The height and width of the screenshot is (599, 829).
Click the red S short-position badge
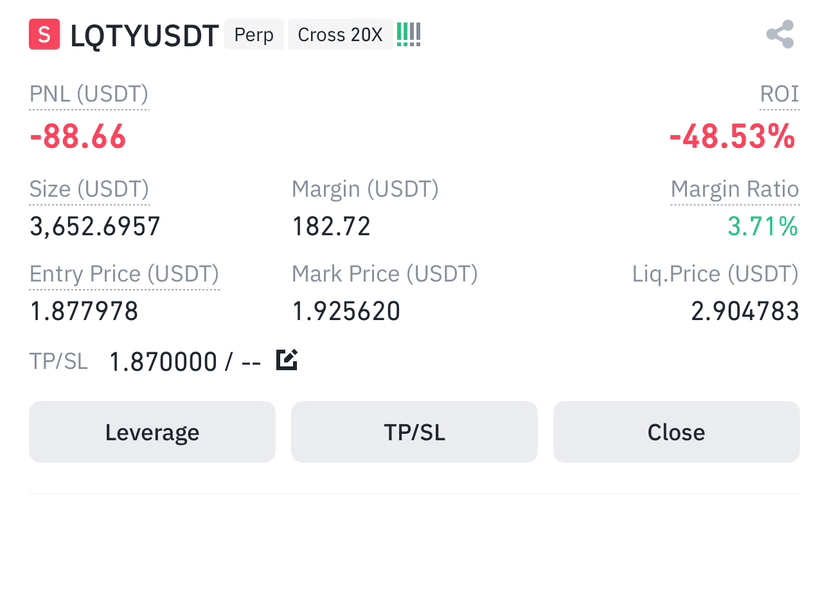[44, 34]
